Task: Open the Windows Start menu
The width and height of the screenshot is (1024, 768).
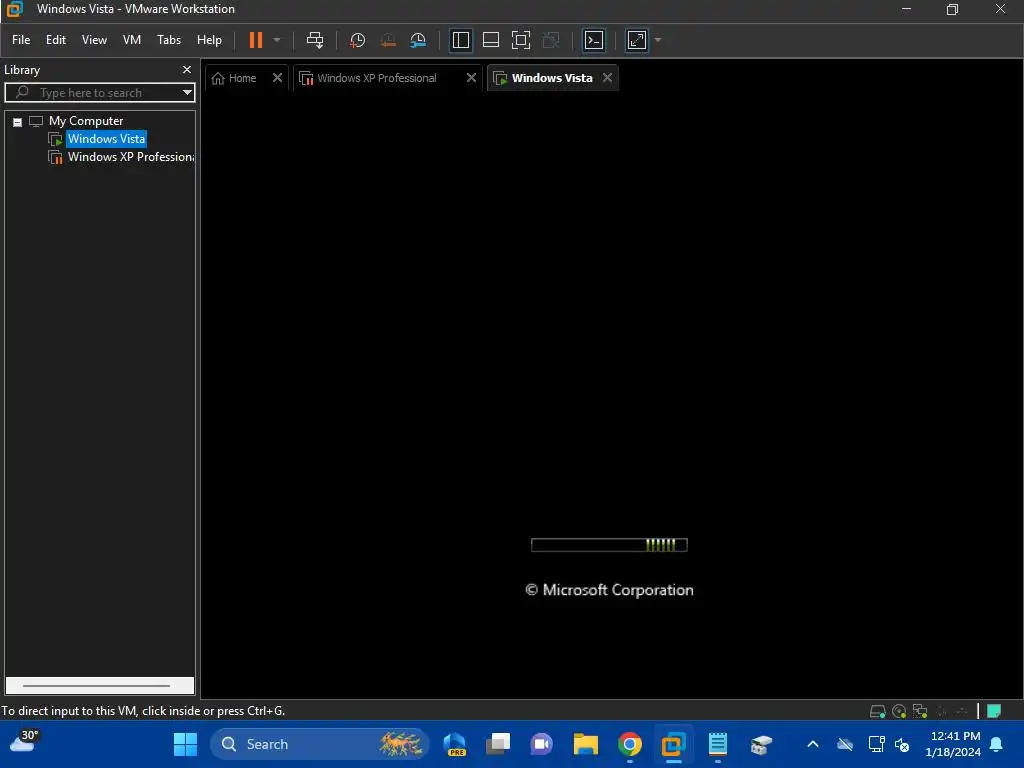Action: click(185, 744)
